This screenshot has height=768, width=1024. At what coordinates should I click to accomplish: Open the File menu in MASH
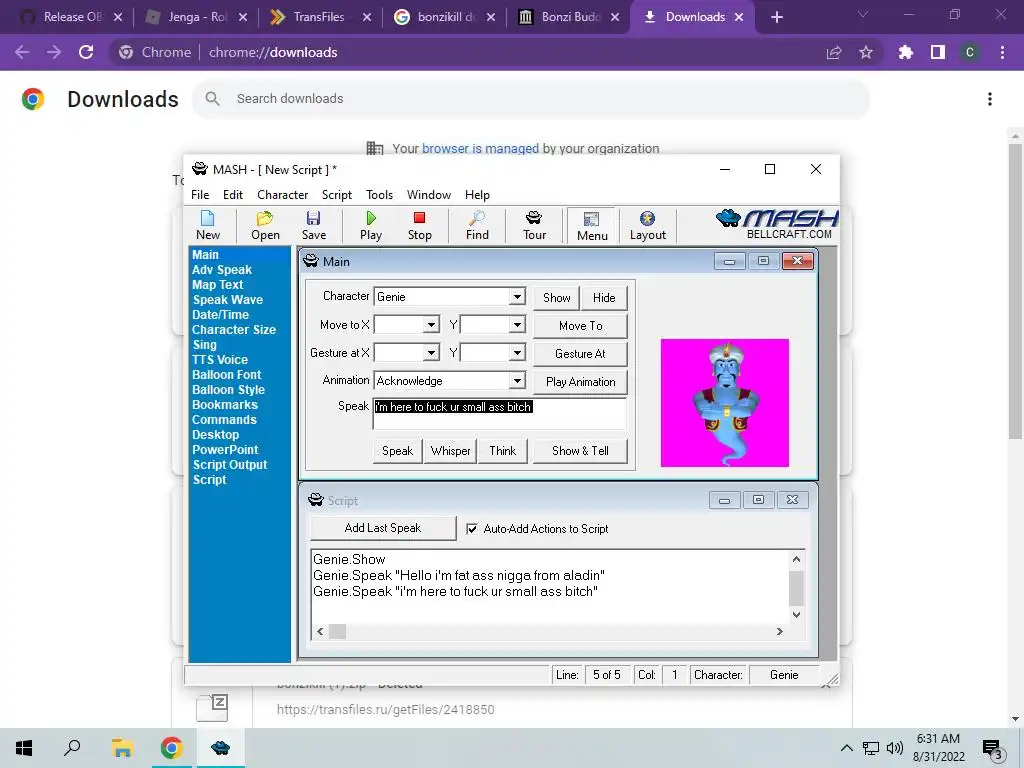pyautogui.click(x=200, y=195)
